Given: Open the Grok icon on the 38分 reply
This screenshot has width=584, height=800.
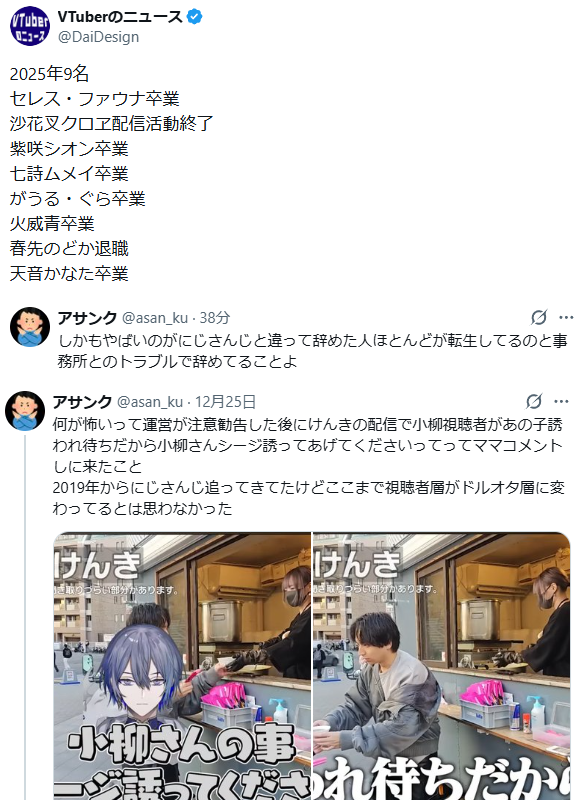Looking at the screenshot, I should tap(539, 317).
